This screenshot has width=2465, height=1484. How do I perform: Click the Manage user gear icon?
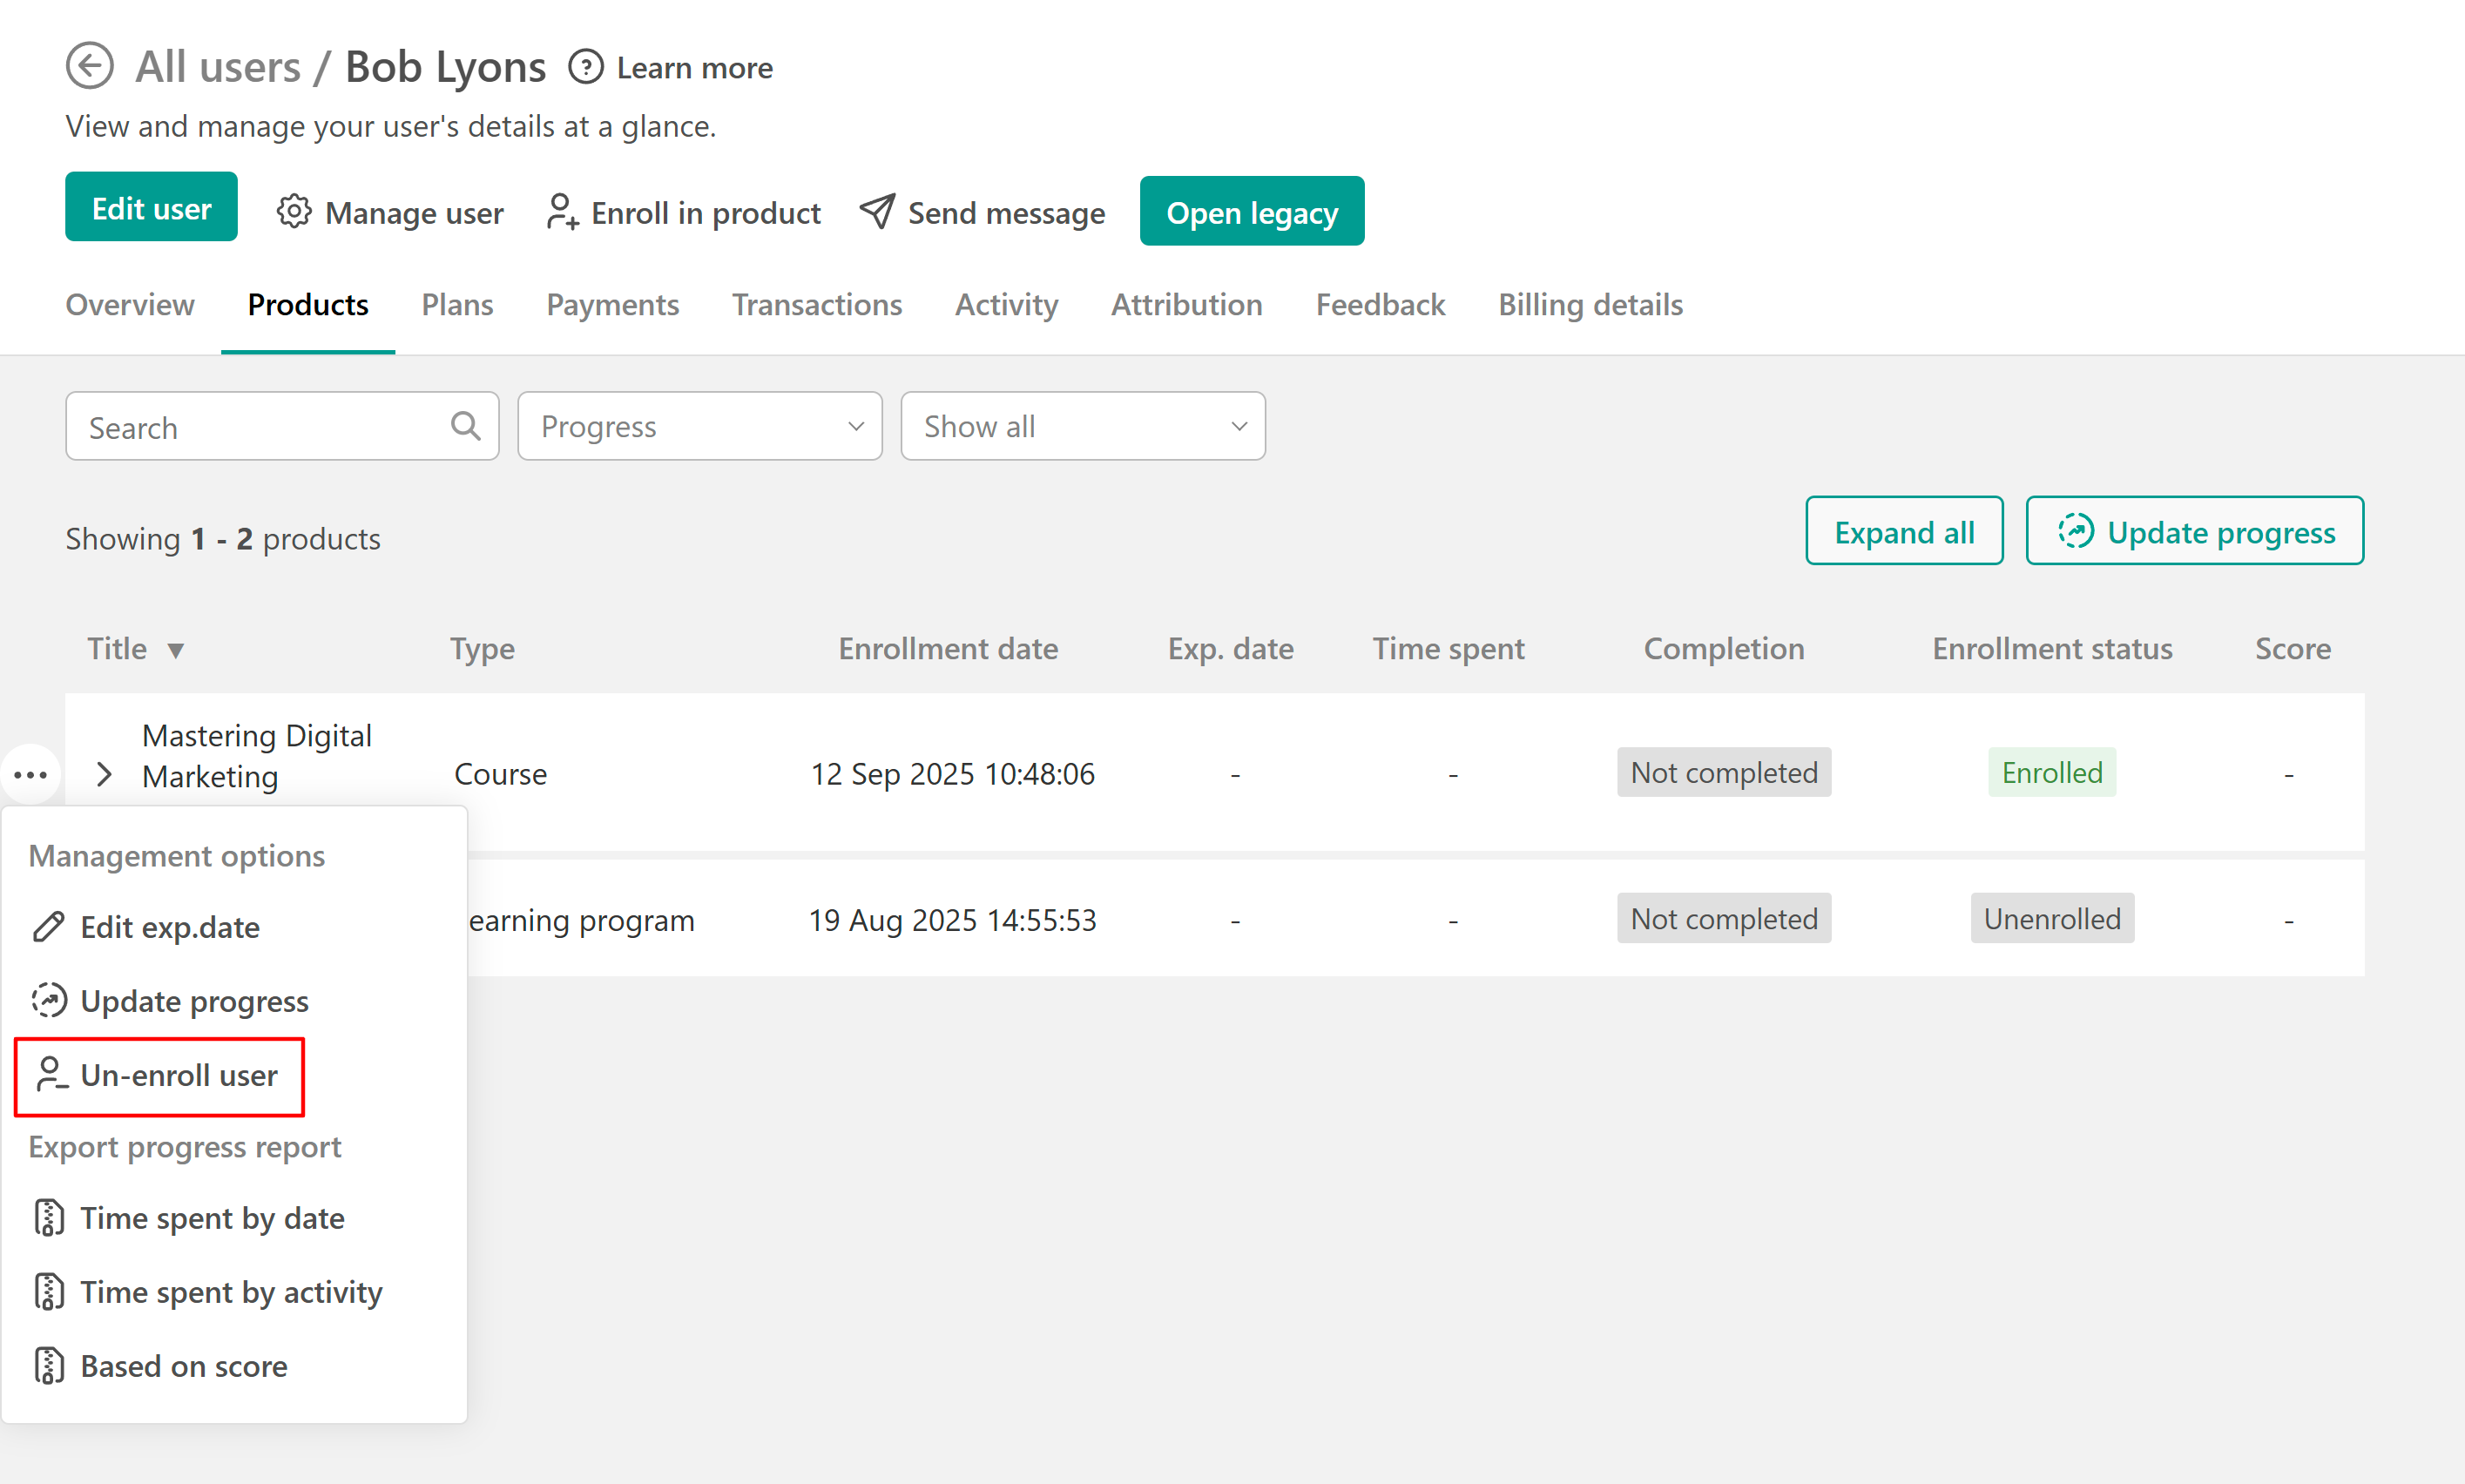click(294, 212)
